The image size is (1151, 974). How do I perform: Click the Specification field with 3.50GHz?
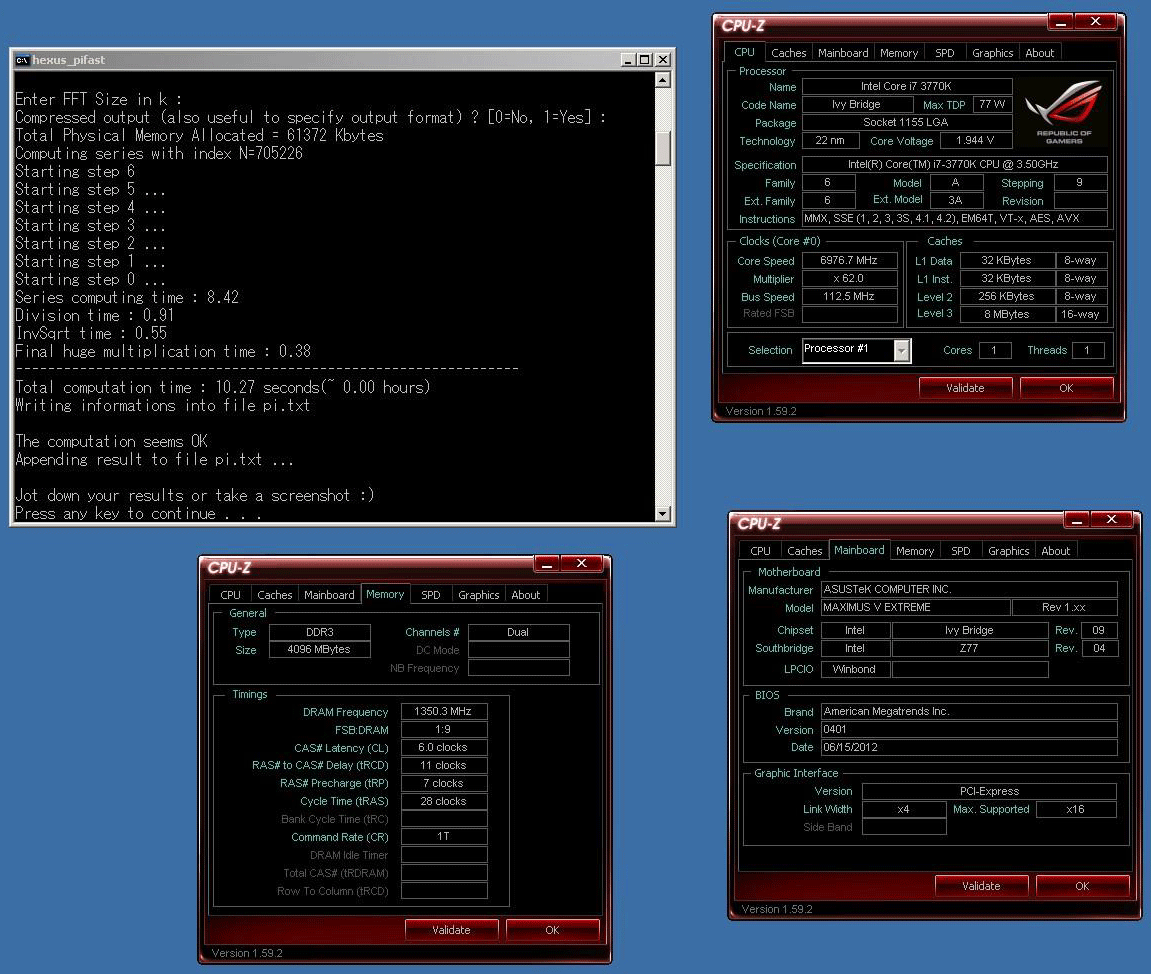[954, 164]
